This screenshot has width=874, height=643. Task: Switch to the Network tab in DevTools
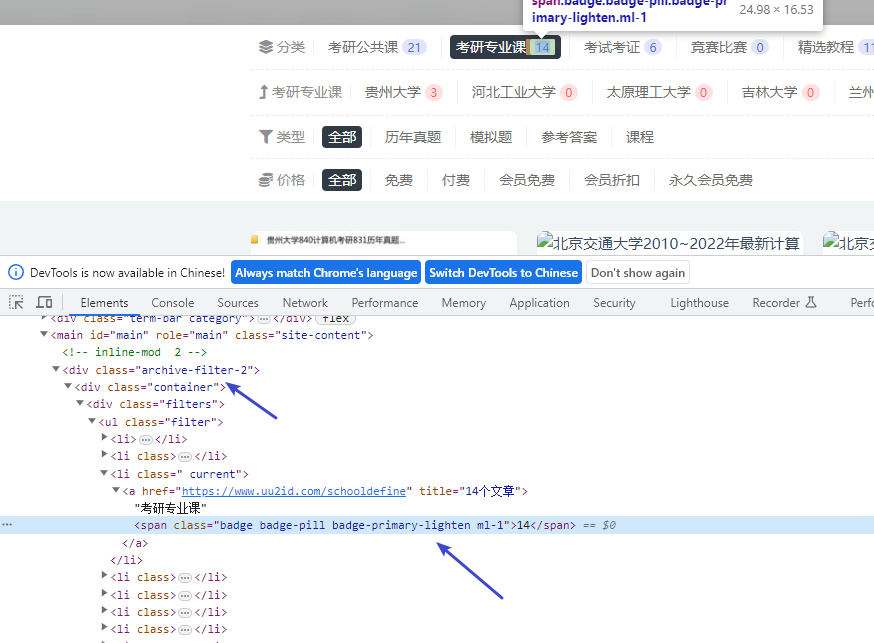point(305,302)
